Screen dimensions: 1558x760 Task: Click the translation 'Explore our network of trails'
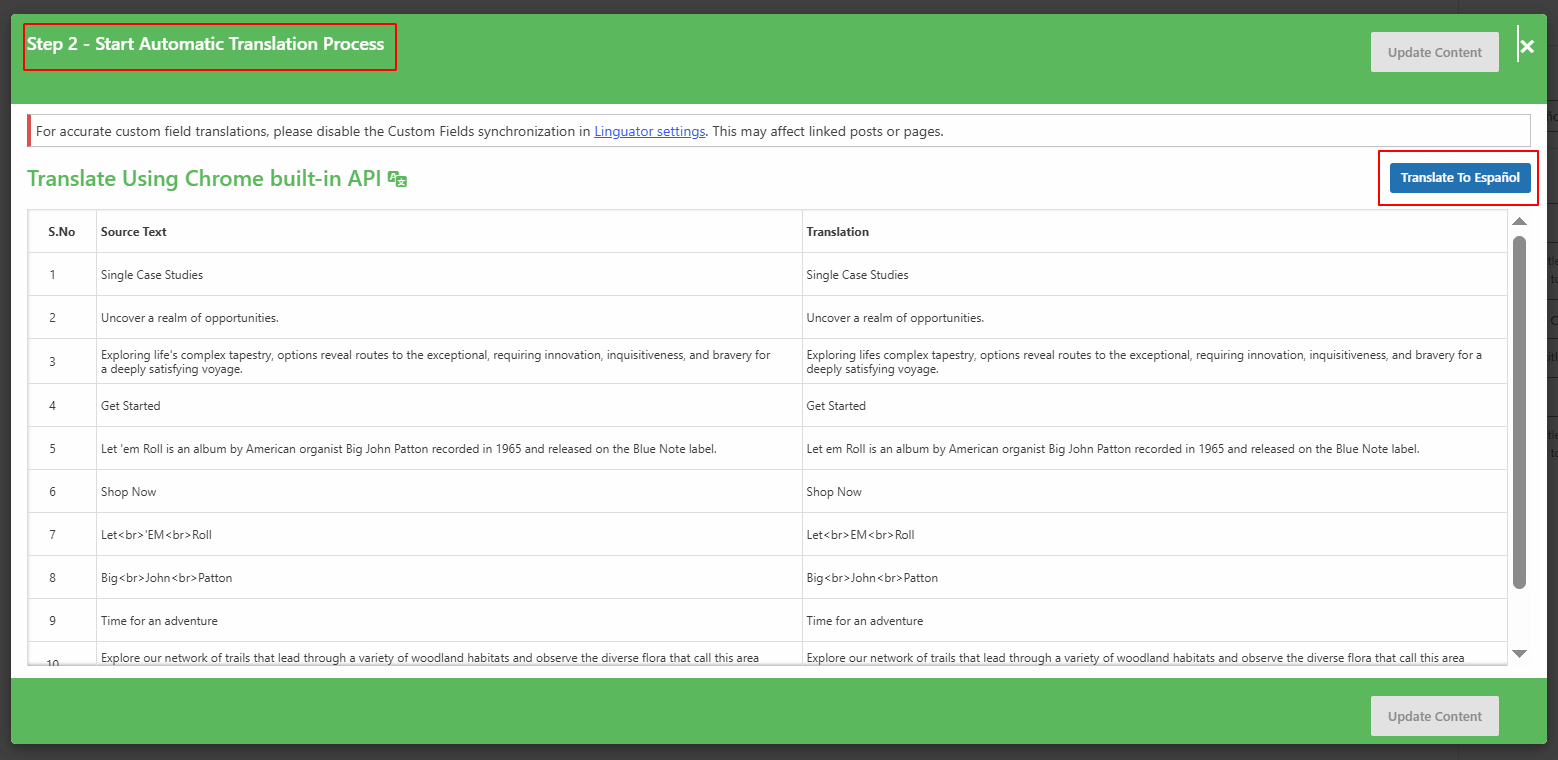(x=1135, y=657)
